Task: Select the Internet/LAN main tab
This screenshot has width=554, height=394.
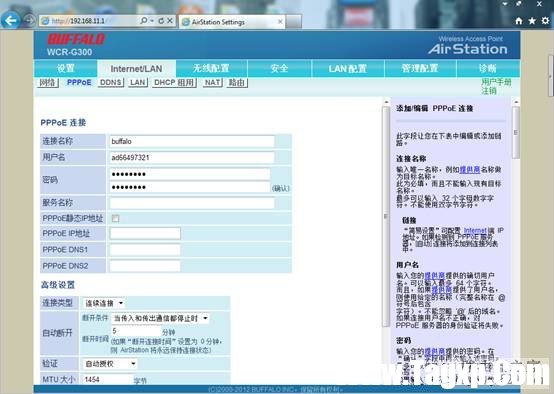Action: coord(136,69)
